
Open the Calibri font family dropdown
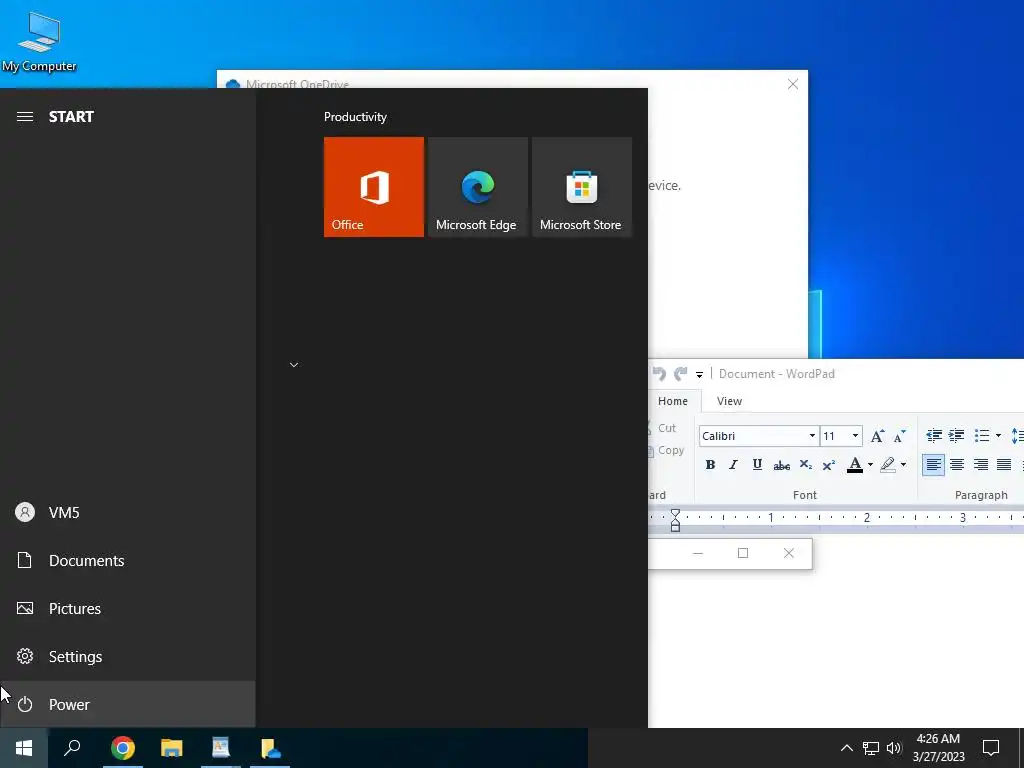click(x=812, y=436)
